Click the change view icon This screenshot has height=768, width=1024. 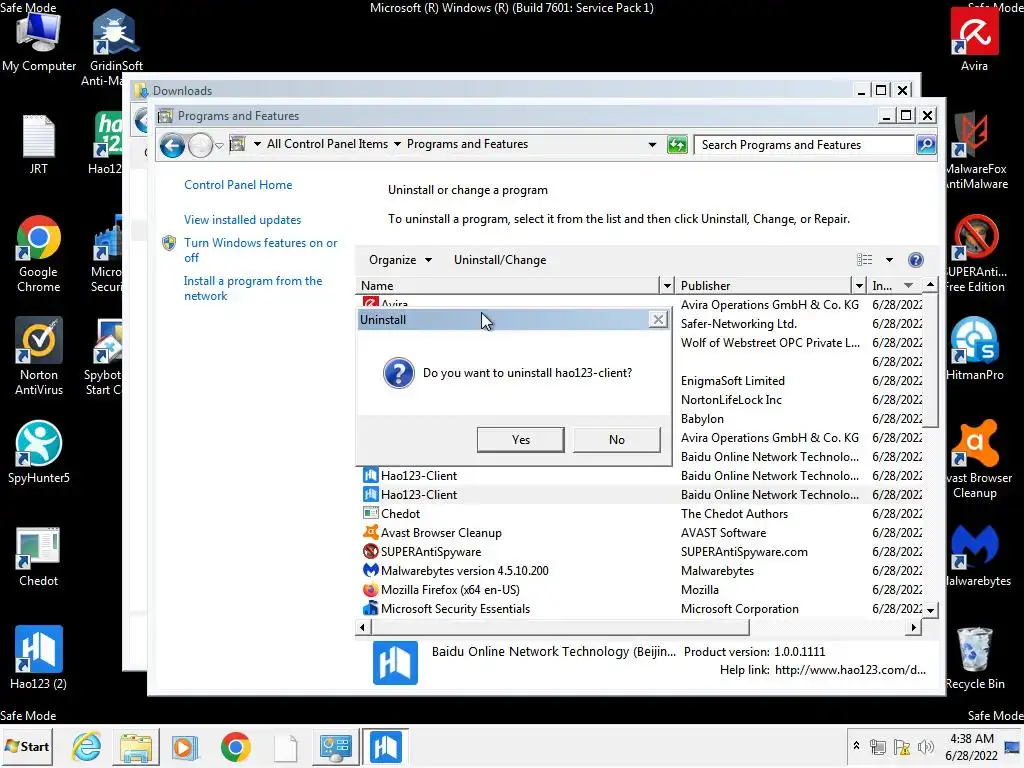point(865,260)
